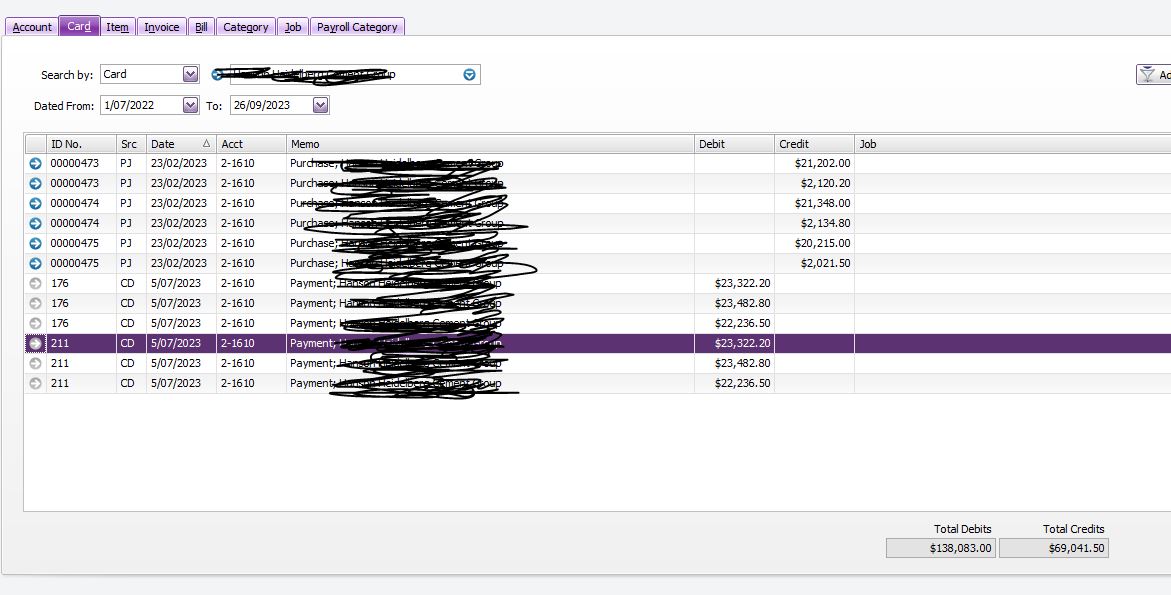This screenshot has height=595, width=1171.
Task: Open transaction arrow for $20,215.00 credit row
Action: (35, 243)
